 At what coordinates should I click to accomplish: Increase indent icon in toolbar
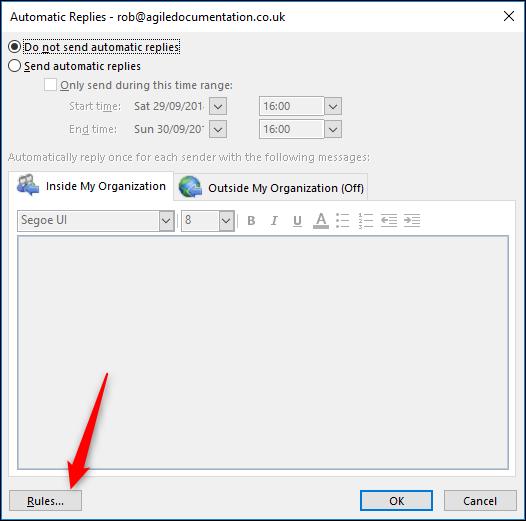point(412,220)
